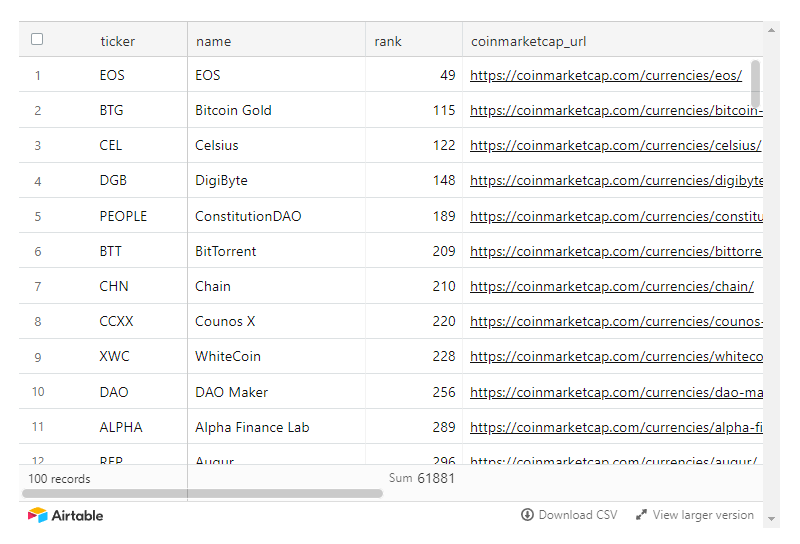Click row number 10
The image size is (800, 544).
[x=38, y=392]
